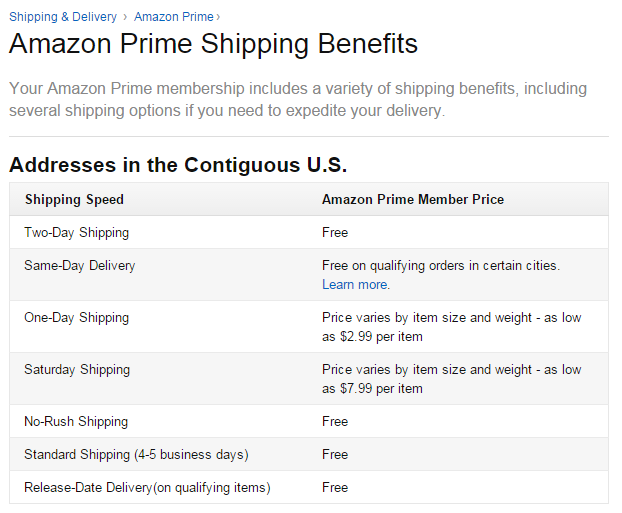The image size is (622, 513).
Task: Click Standard Shipping (4-5 business days) label
Action: pyautogui.click(x=136, y=455)
